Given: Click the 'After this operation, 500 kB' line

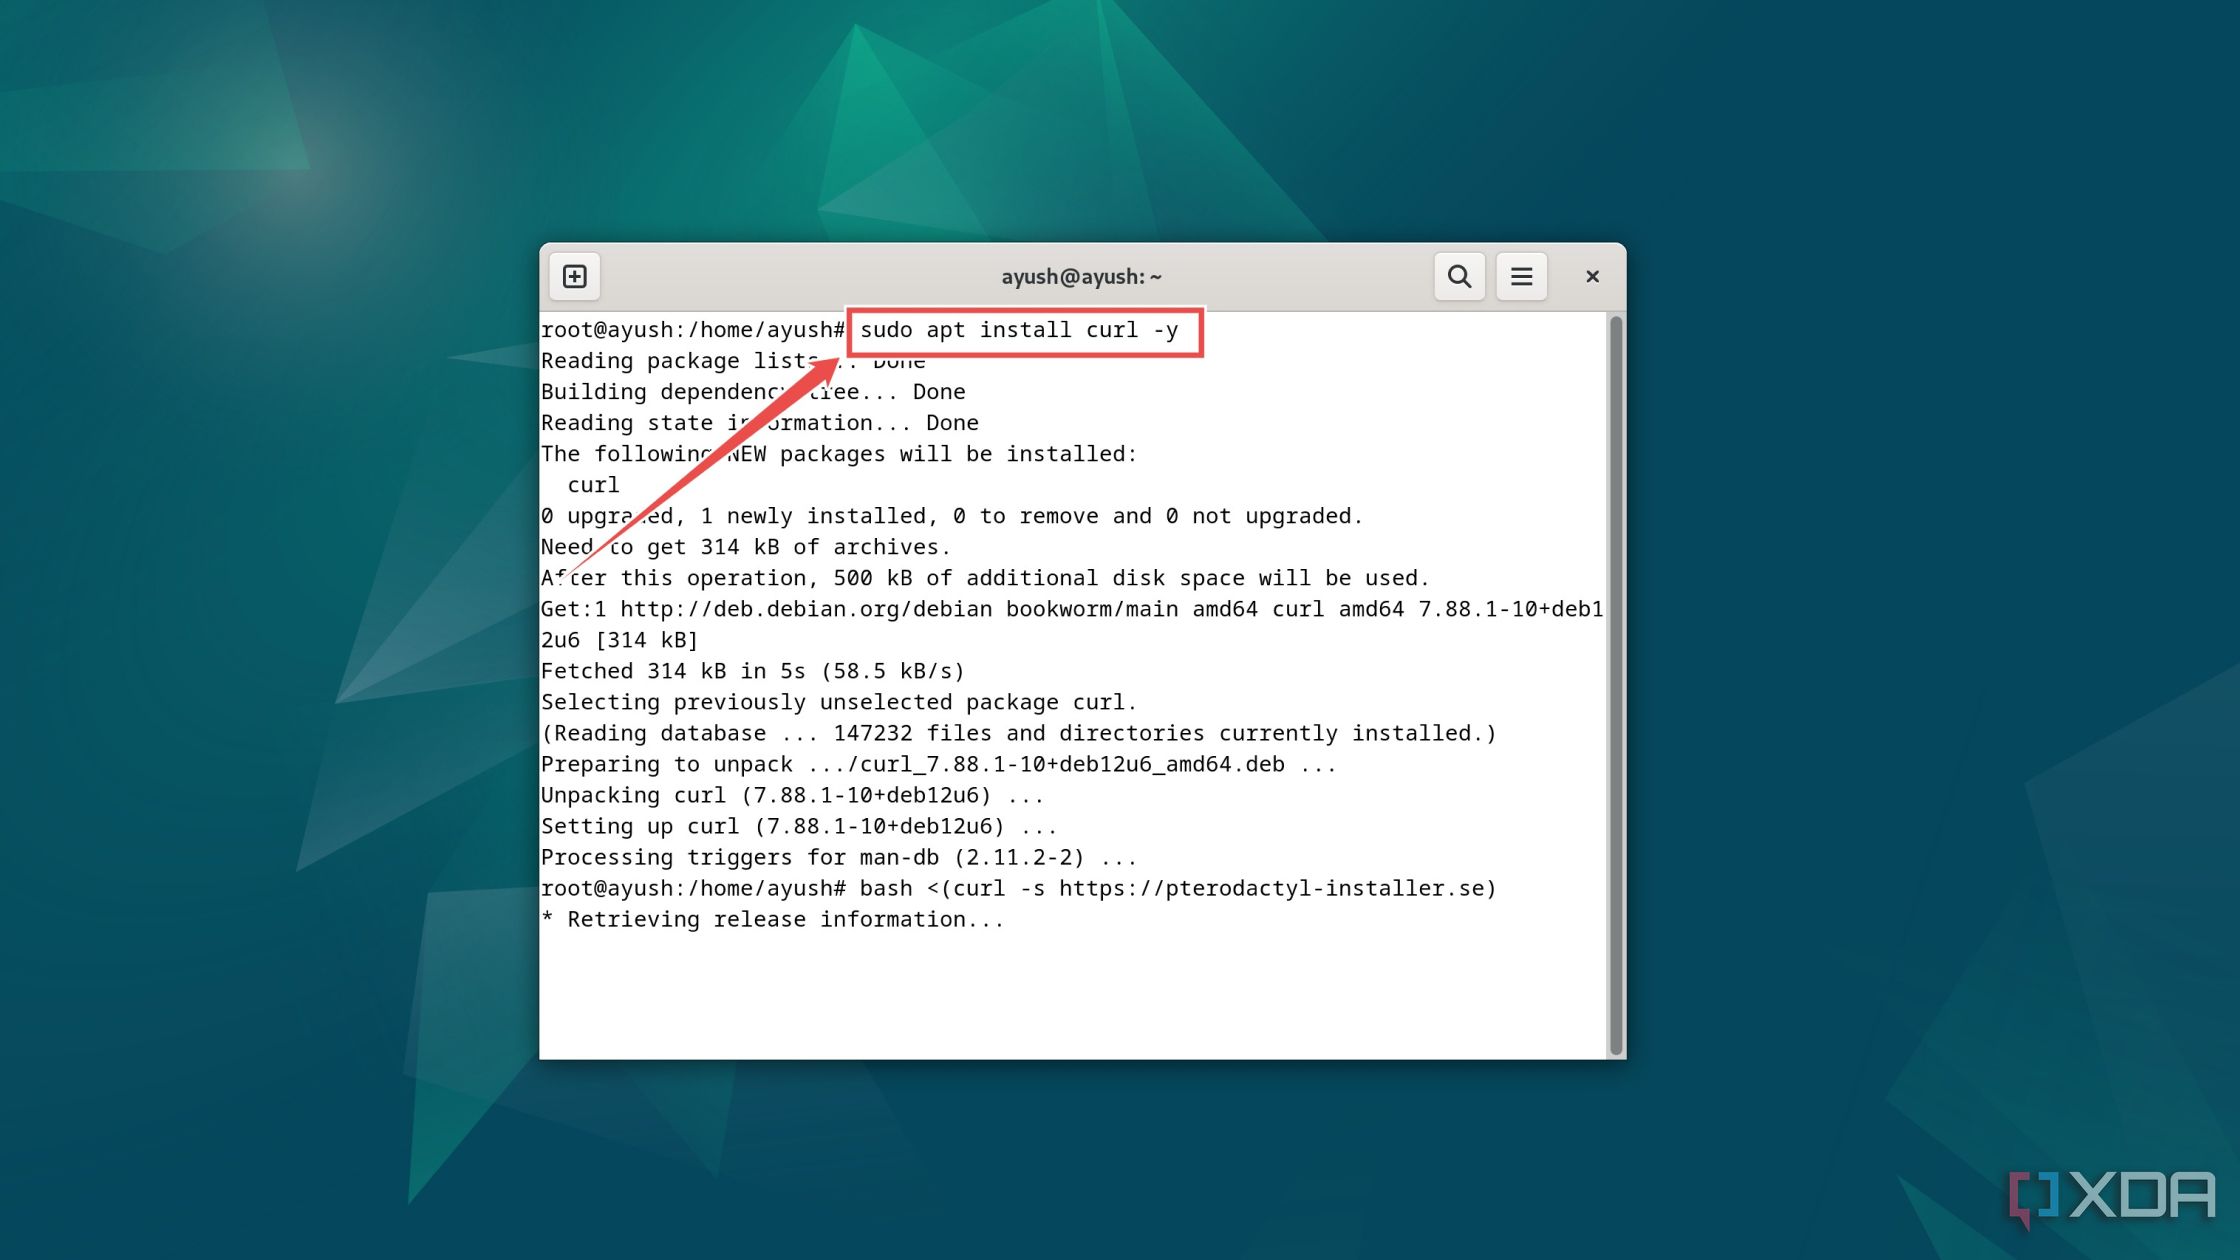Looking at the screenshot, I should (x=985, y=578).
